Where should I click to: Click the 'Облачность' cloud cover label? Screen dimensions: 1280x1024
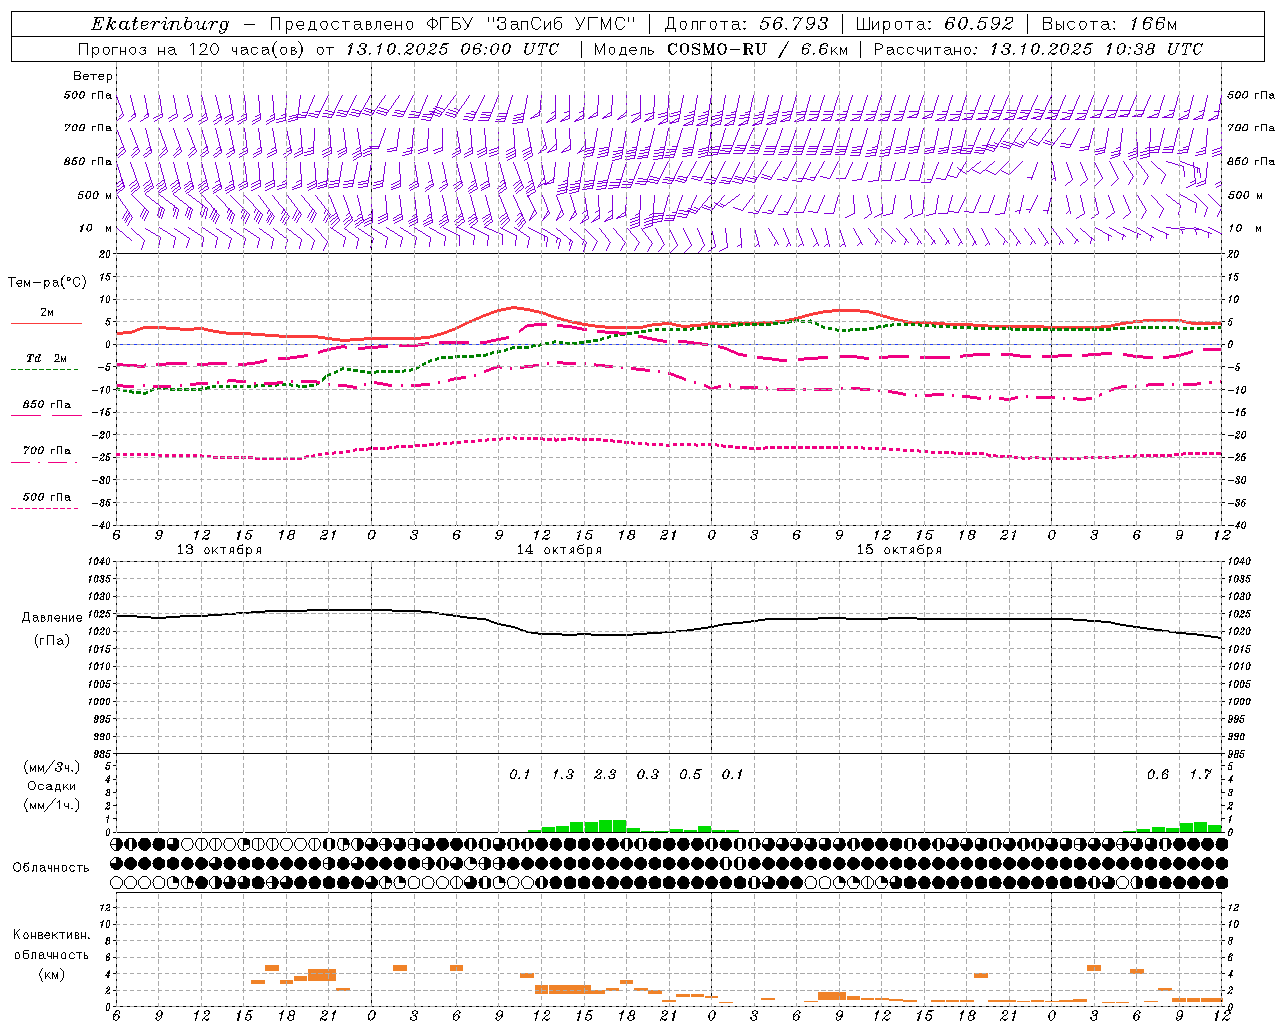click(x=51, y=868)
